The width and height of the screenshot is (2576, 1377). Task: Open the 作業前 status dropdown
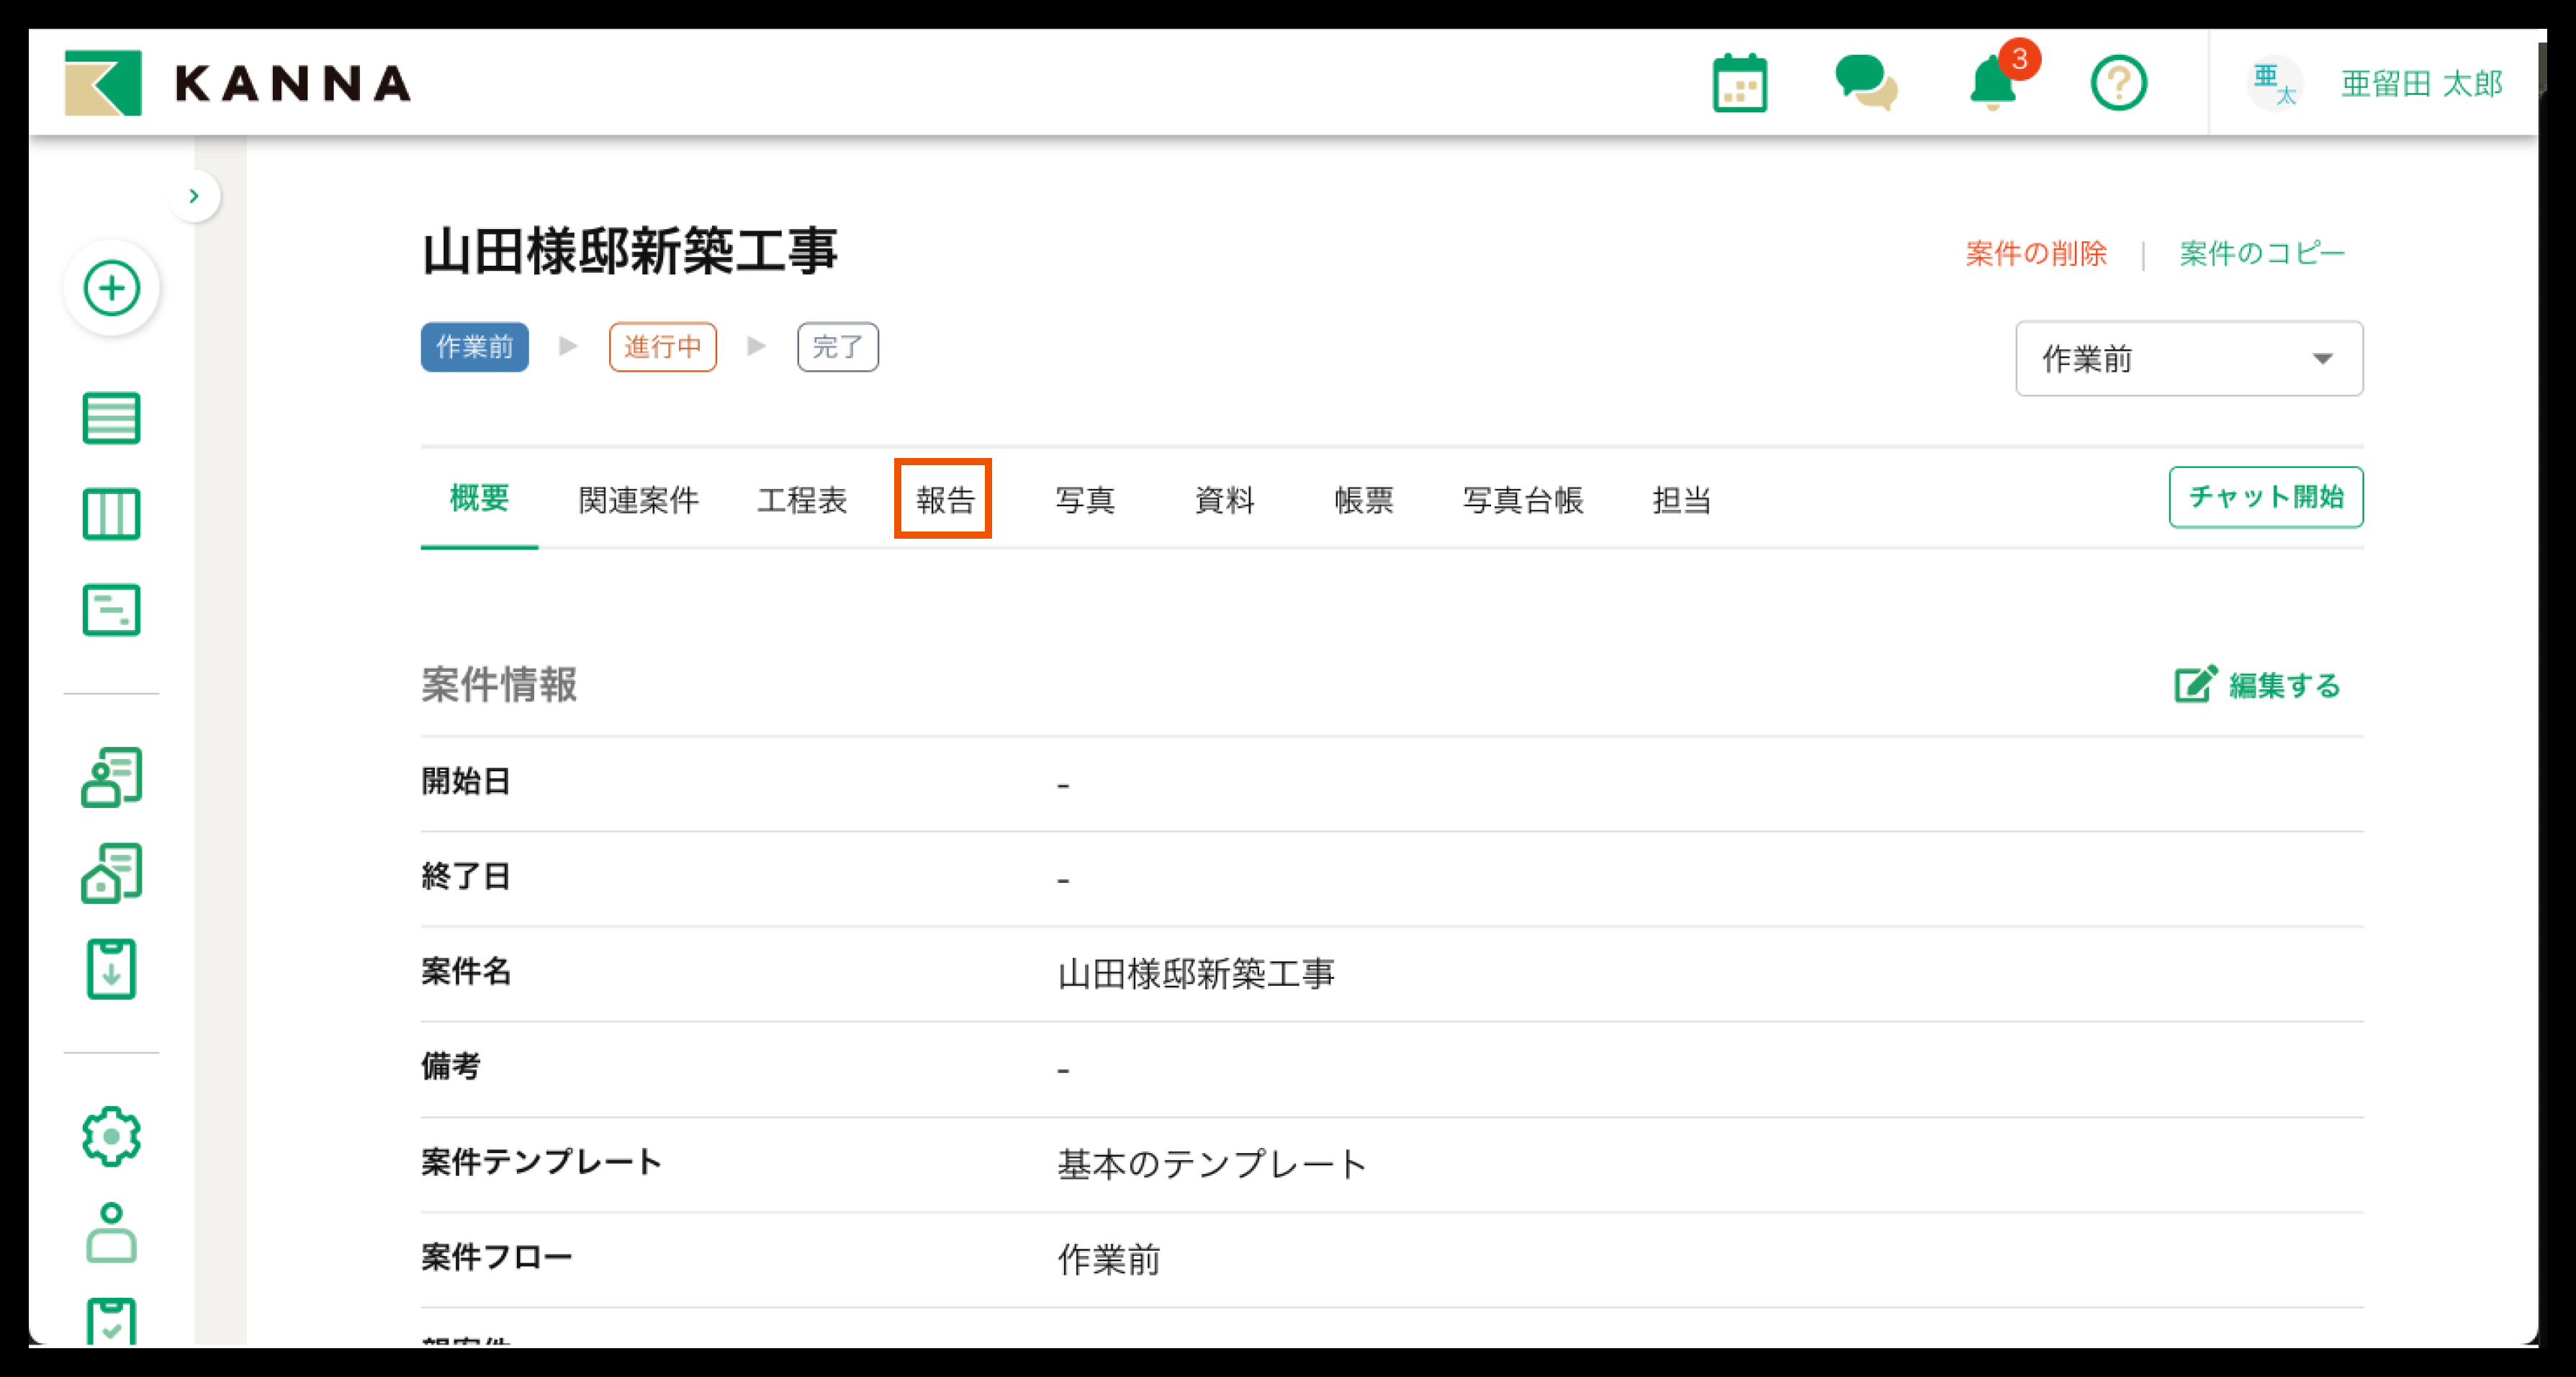(2188, 359)
